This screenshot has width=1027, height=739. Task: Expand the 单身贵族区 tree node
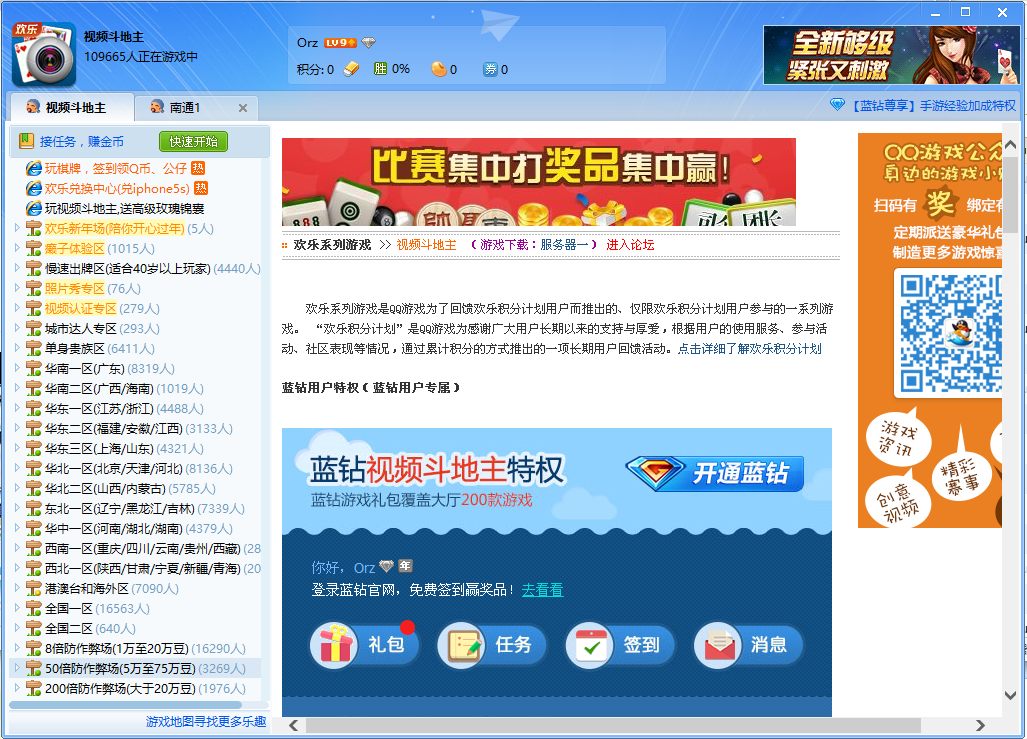[x=17, y=348]
